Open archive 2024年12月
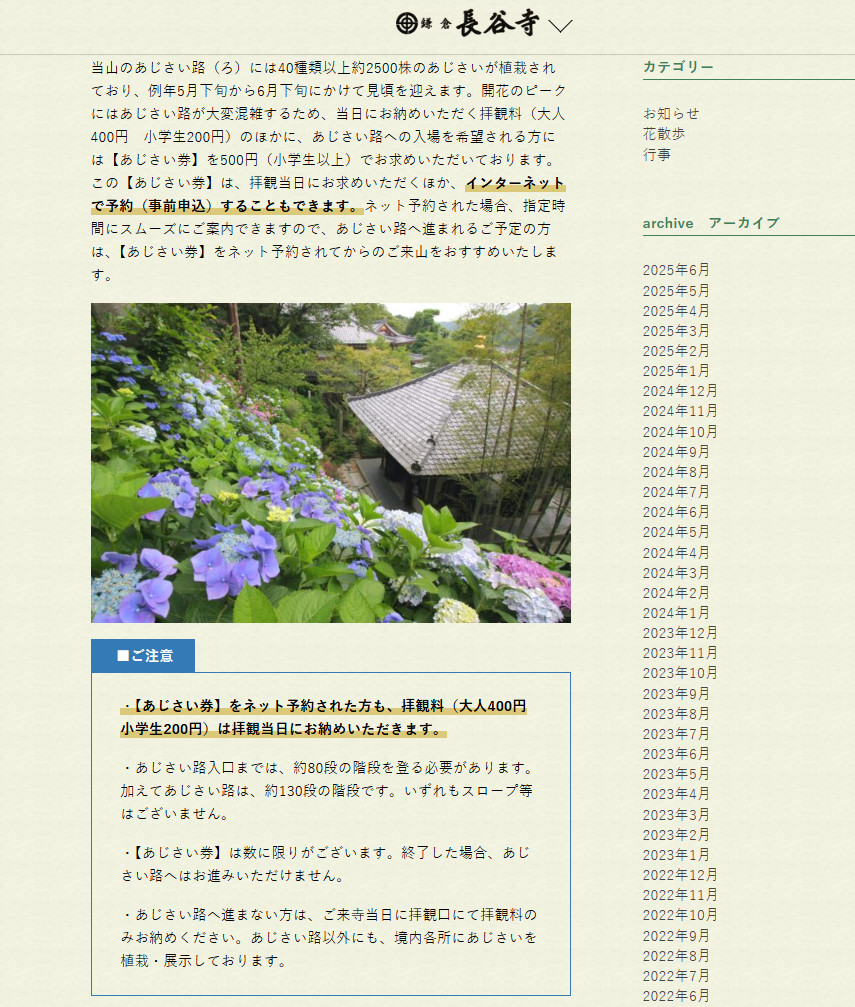The height and width of the screenshot is (1007, 855). coord(680,391)
